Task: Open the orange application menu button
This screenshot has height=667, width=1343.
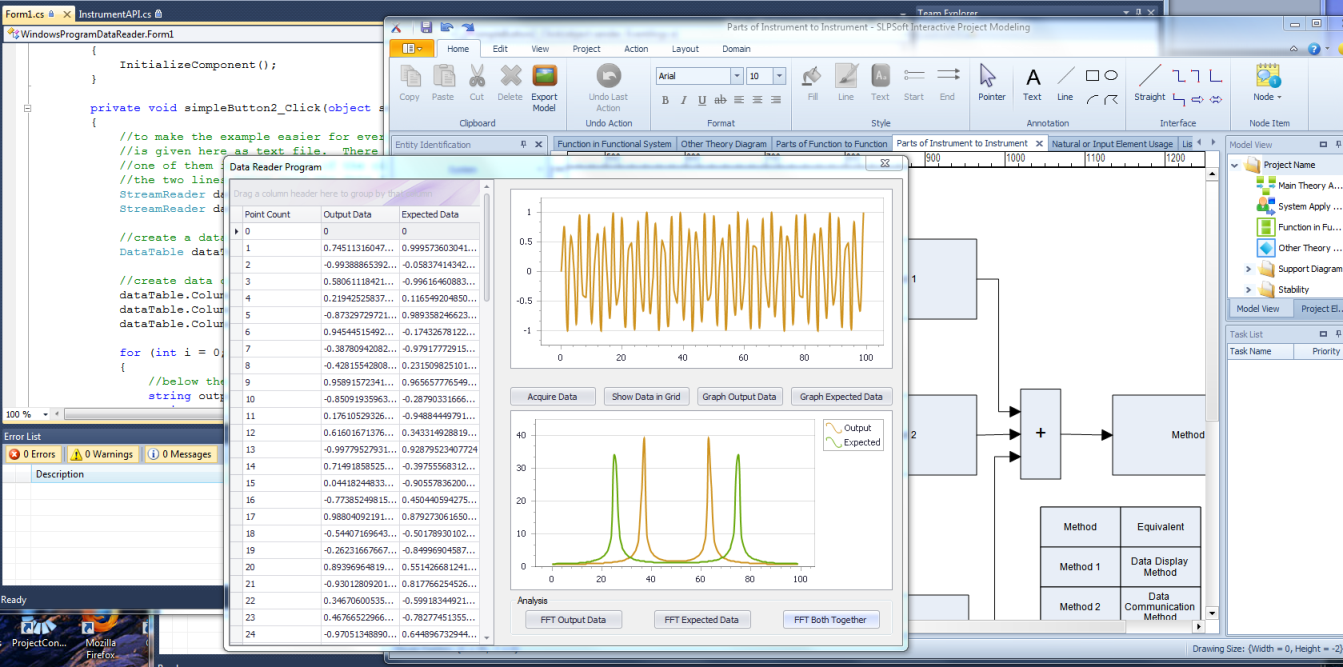Action: (x=412, y=48)
